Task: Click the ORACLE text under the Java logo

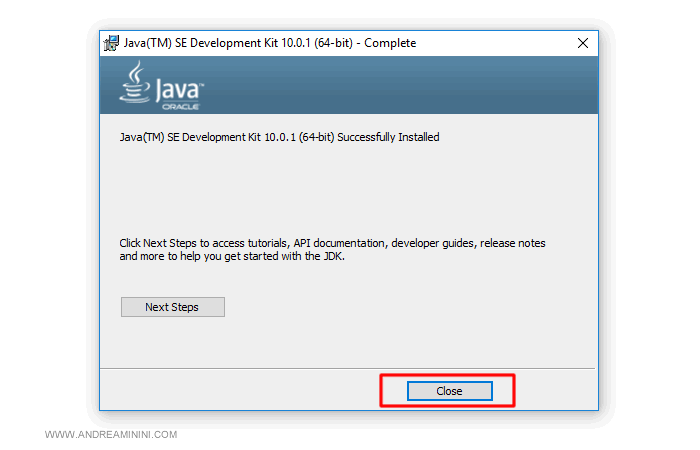Action: point(184,105)
